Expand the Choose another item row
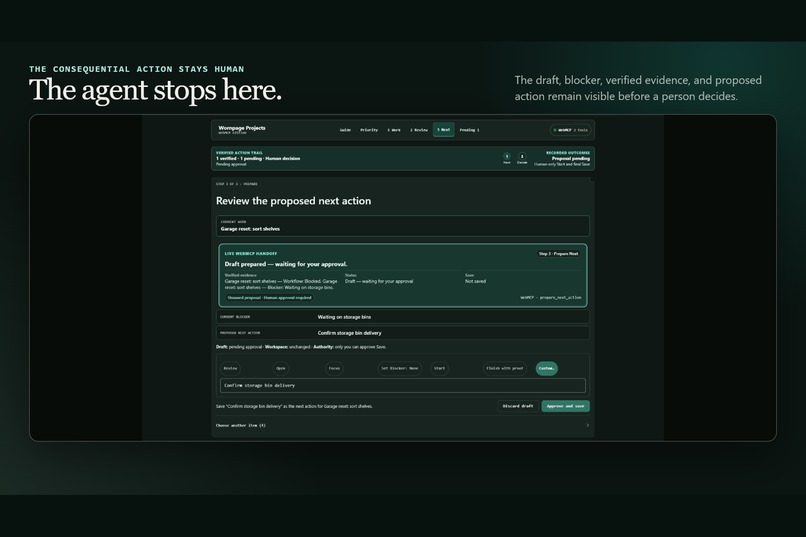Image resolution: width=806 pixels, height=537 pixels. 402,425
